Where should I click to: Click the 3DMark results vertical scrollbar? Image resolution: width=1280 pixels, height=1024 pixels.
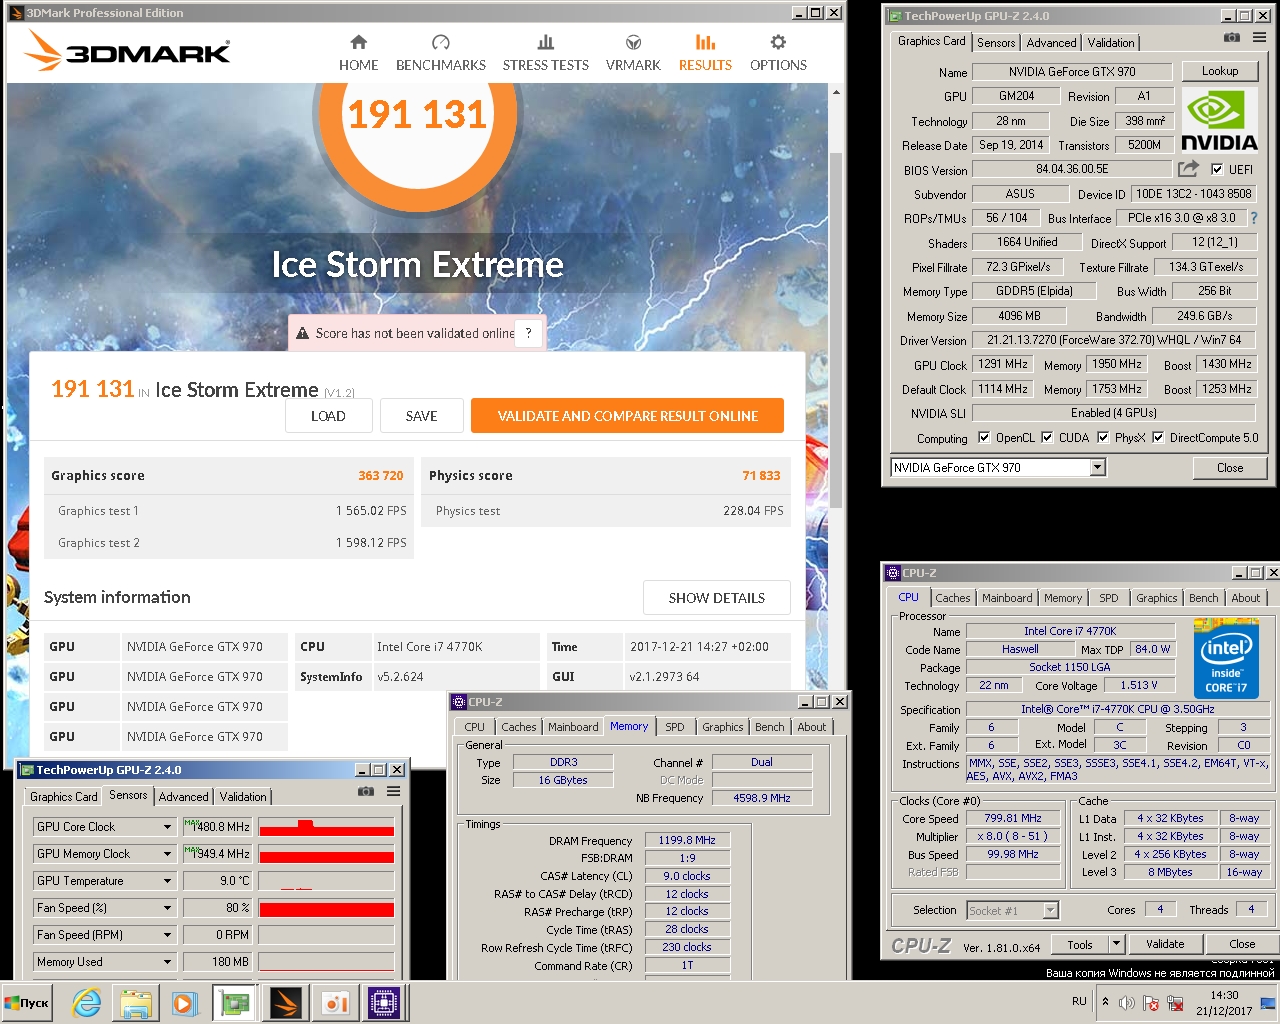point(836,330)
